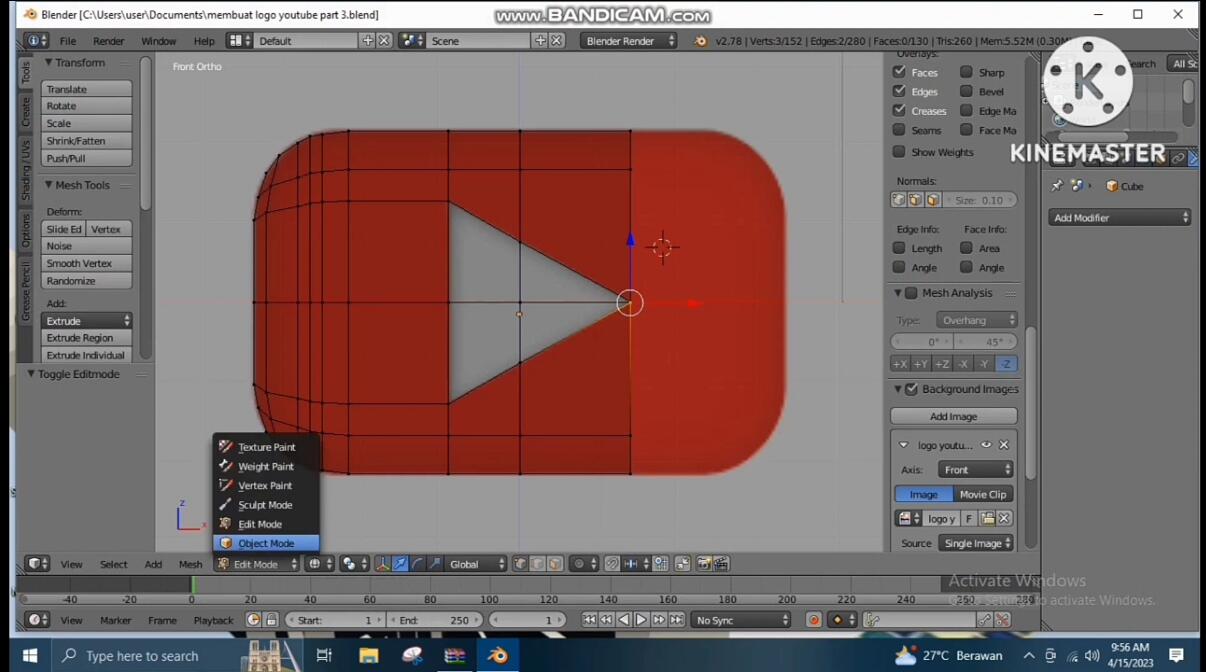Screen dimensions: 1206x672
Task: Uncheck the Faces overlay checkbox
Action: pos(899,72)
